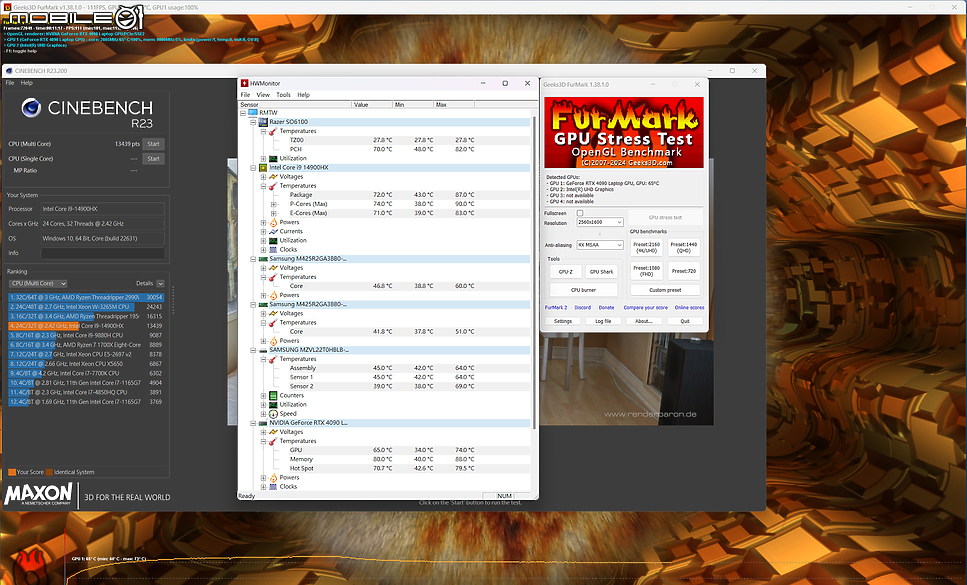Open the Cinebench File menu
The image size is (967, 585).
tap(10, 83)
